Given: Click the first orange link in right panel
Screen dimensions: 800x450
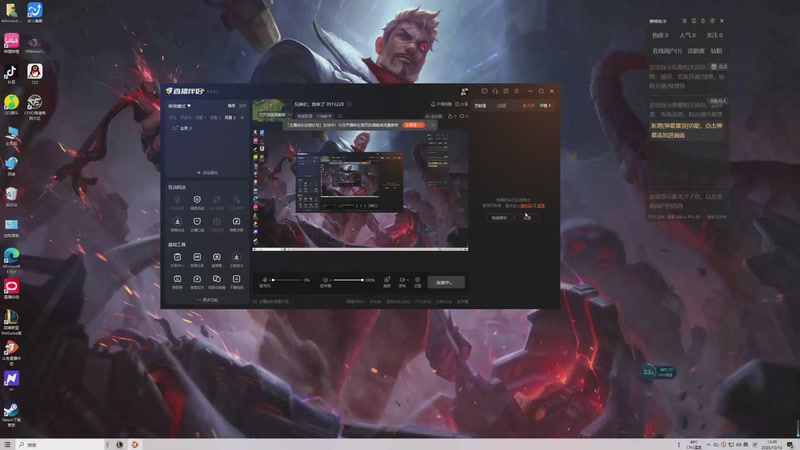Looking at the screenshot, I should point(524,206).
